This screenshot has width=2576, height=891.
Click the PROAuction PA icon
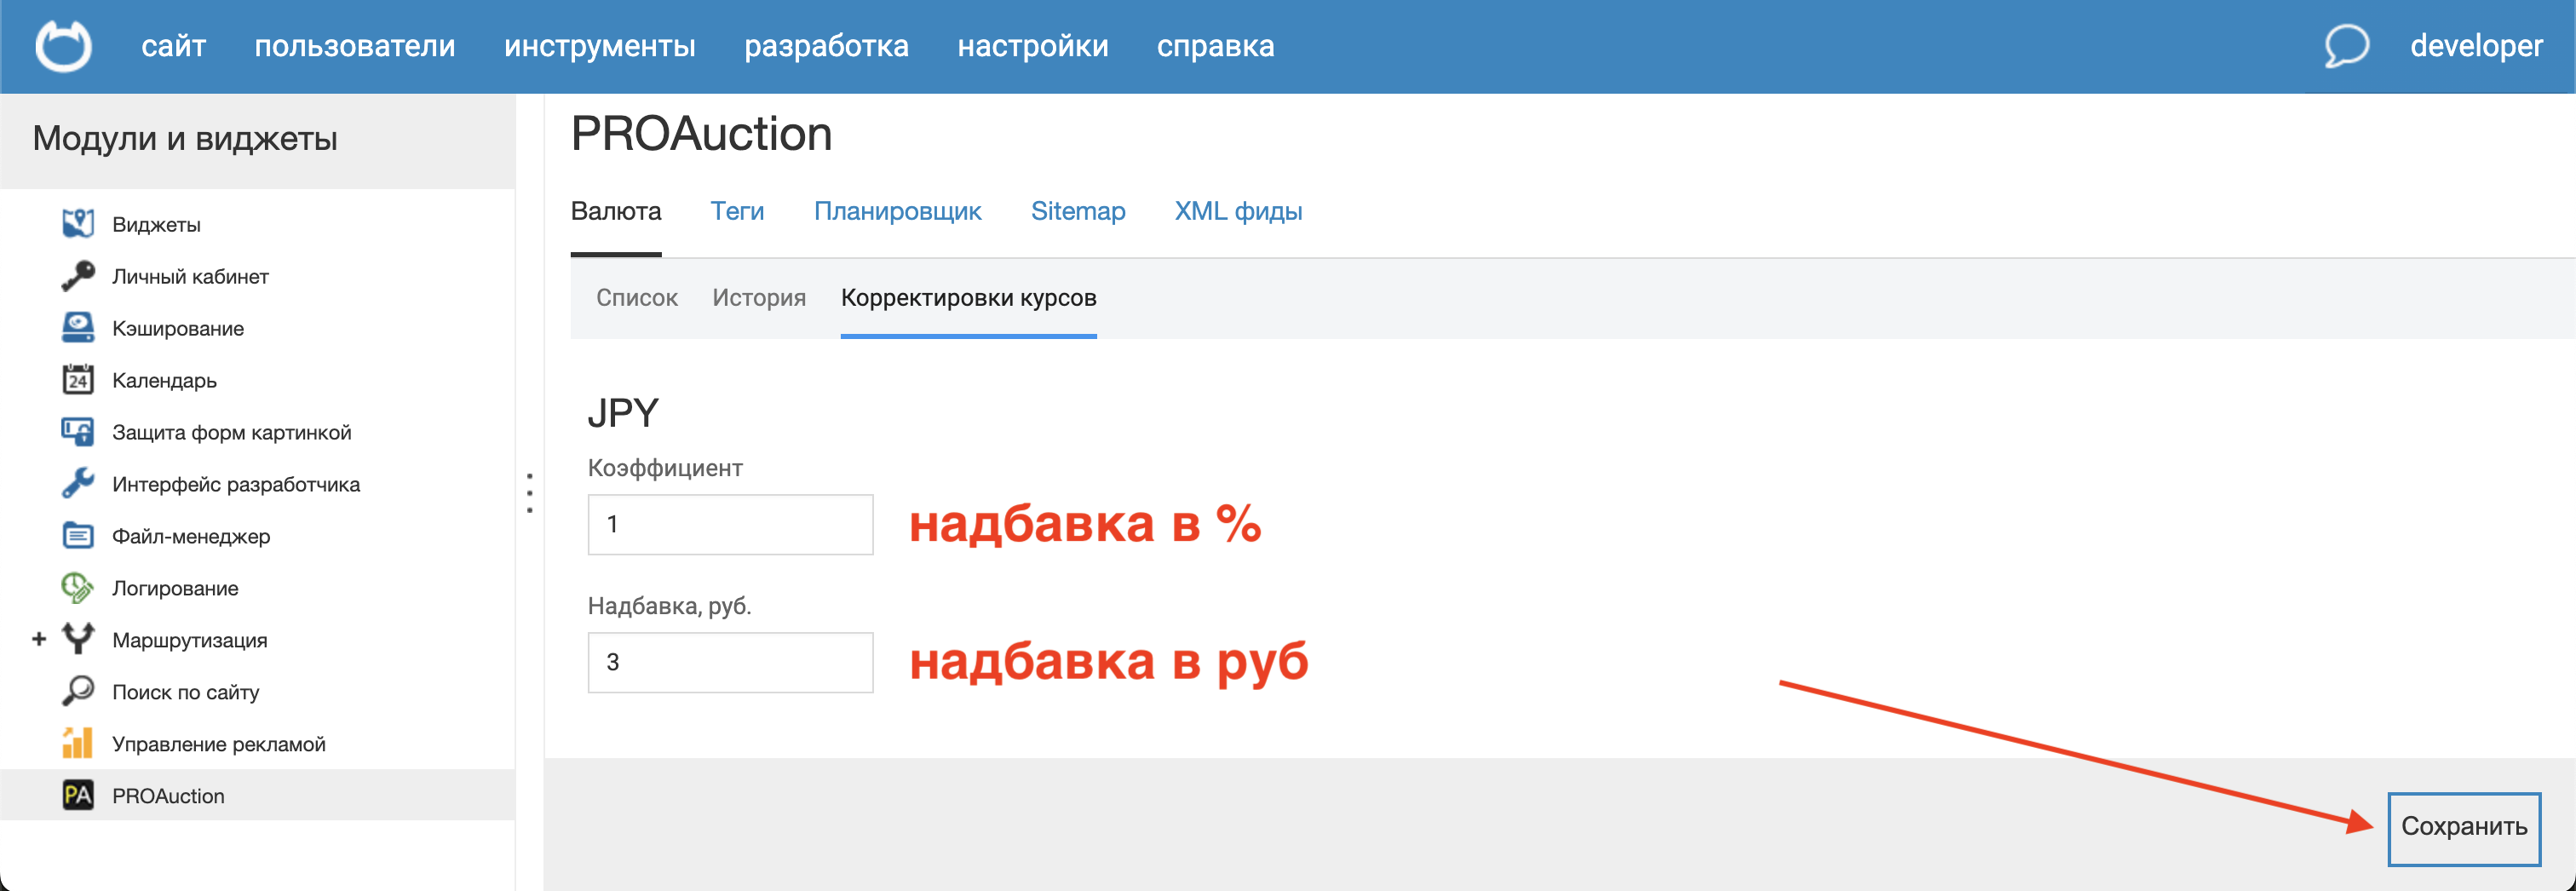click(x=78, y=796)
